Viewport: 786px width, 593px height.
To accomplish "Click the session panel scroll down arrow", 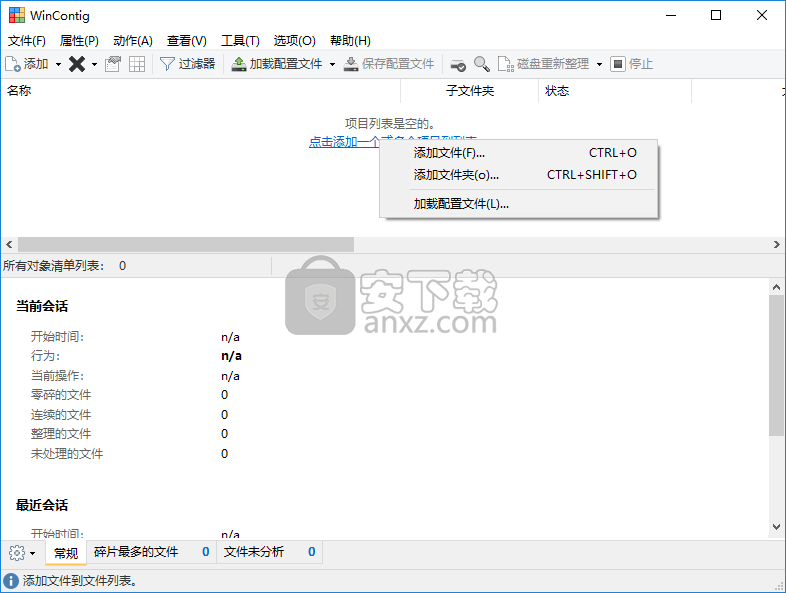I will coord(776,527).
